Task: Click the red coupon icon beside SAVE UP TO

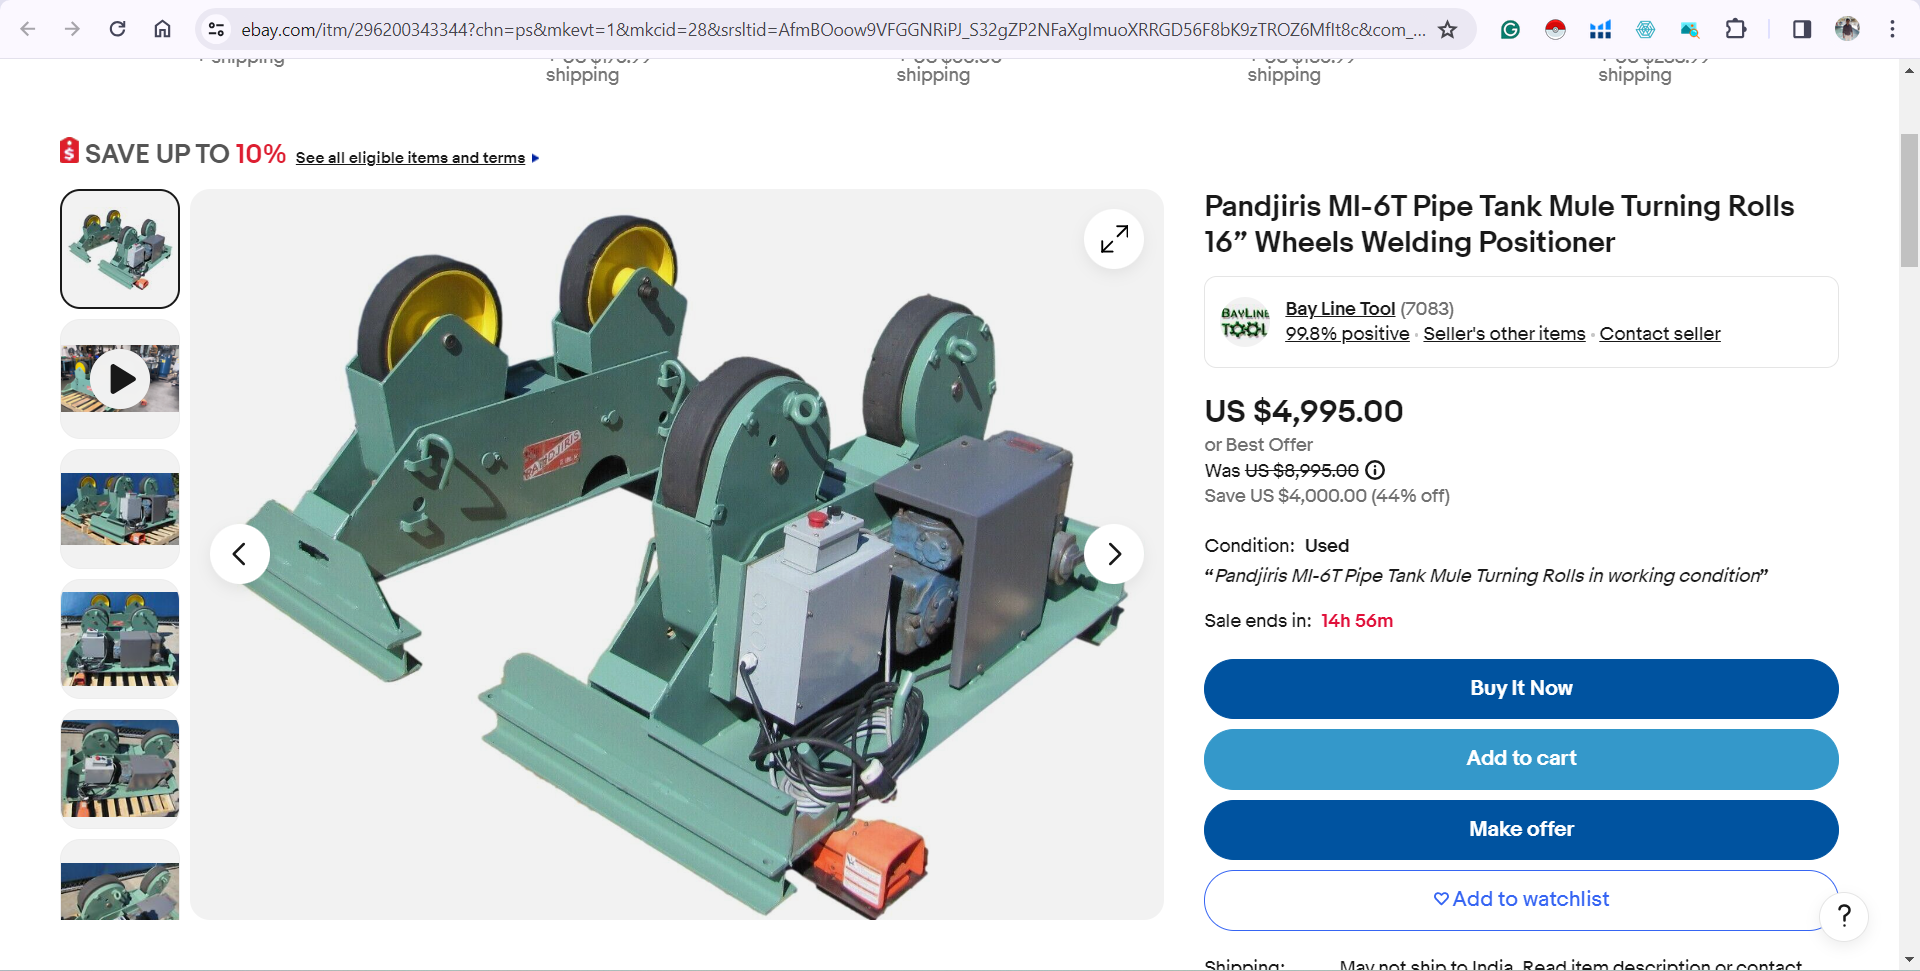Action: click(69, 151)
